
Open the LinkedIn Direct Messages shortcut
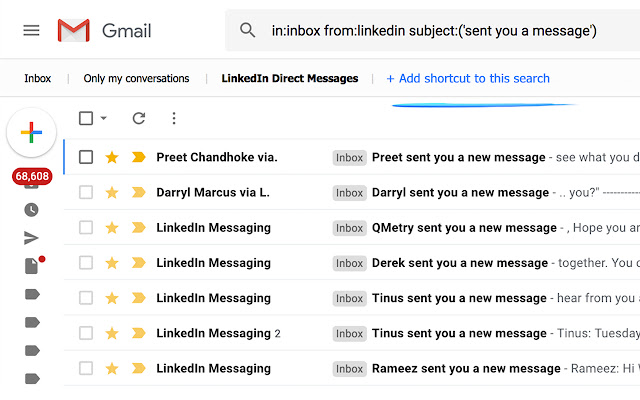(x=290, y=78)
